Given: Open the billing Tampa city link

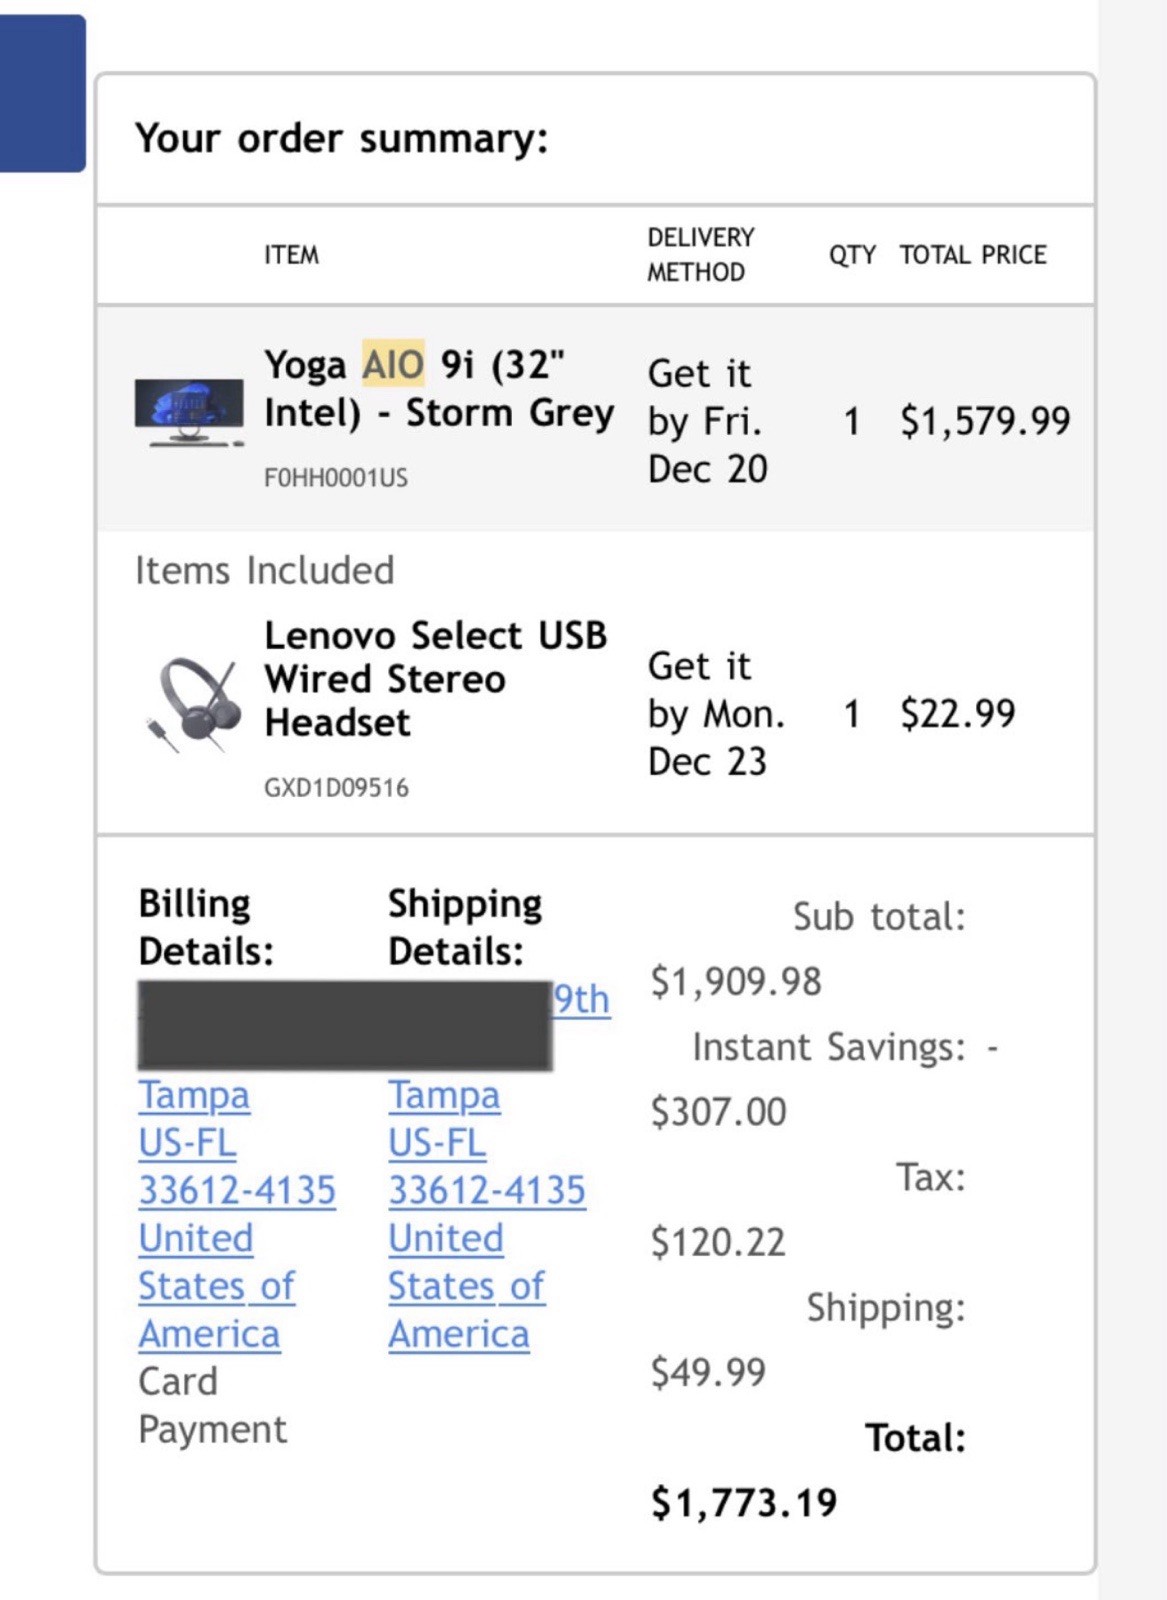Looking at the screenshot, I should pos(194,1095).
